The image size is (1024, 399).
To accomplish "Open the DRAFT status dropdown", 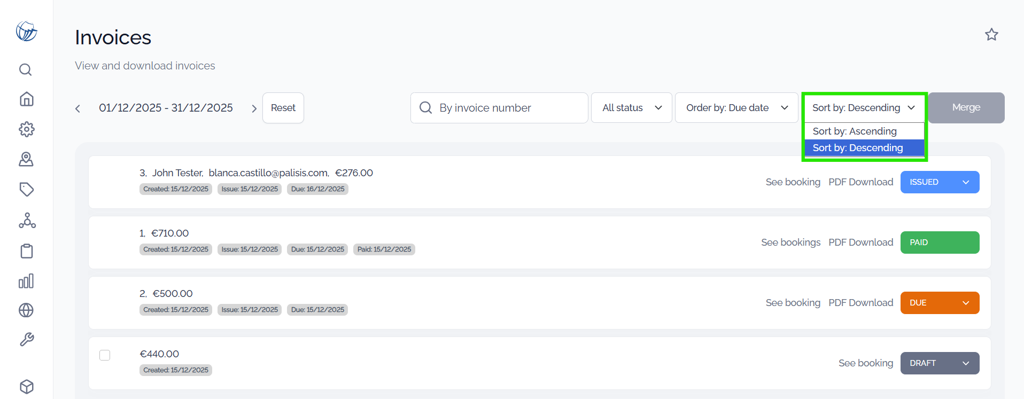I will pos(940,363).
